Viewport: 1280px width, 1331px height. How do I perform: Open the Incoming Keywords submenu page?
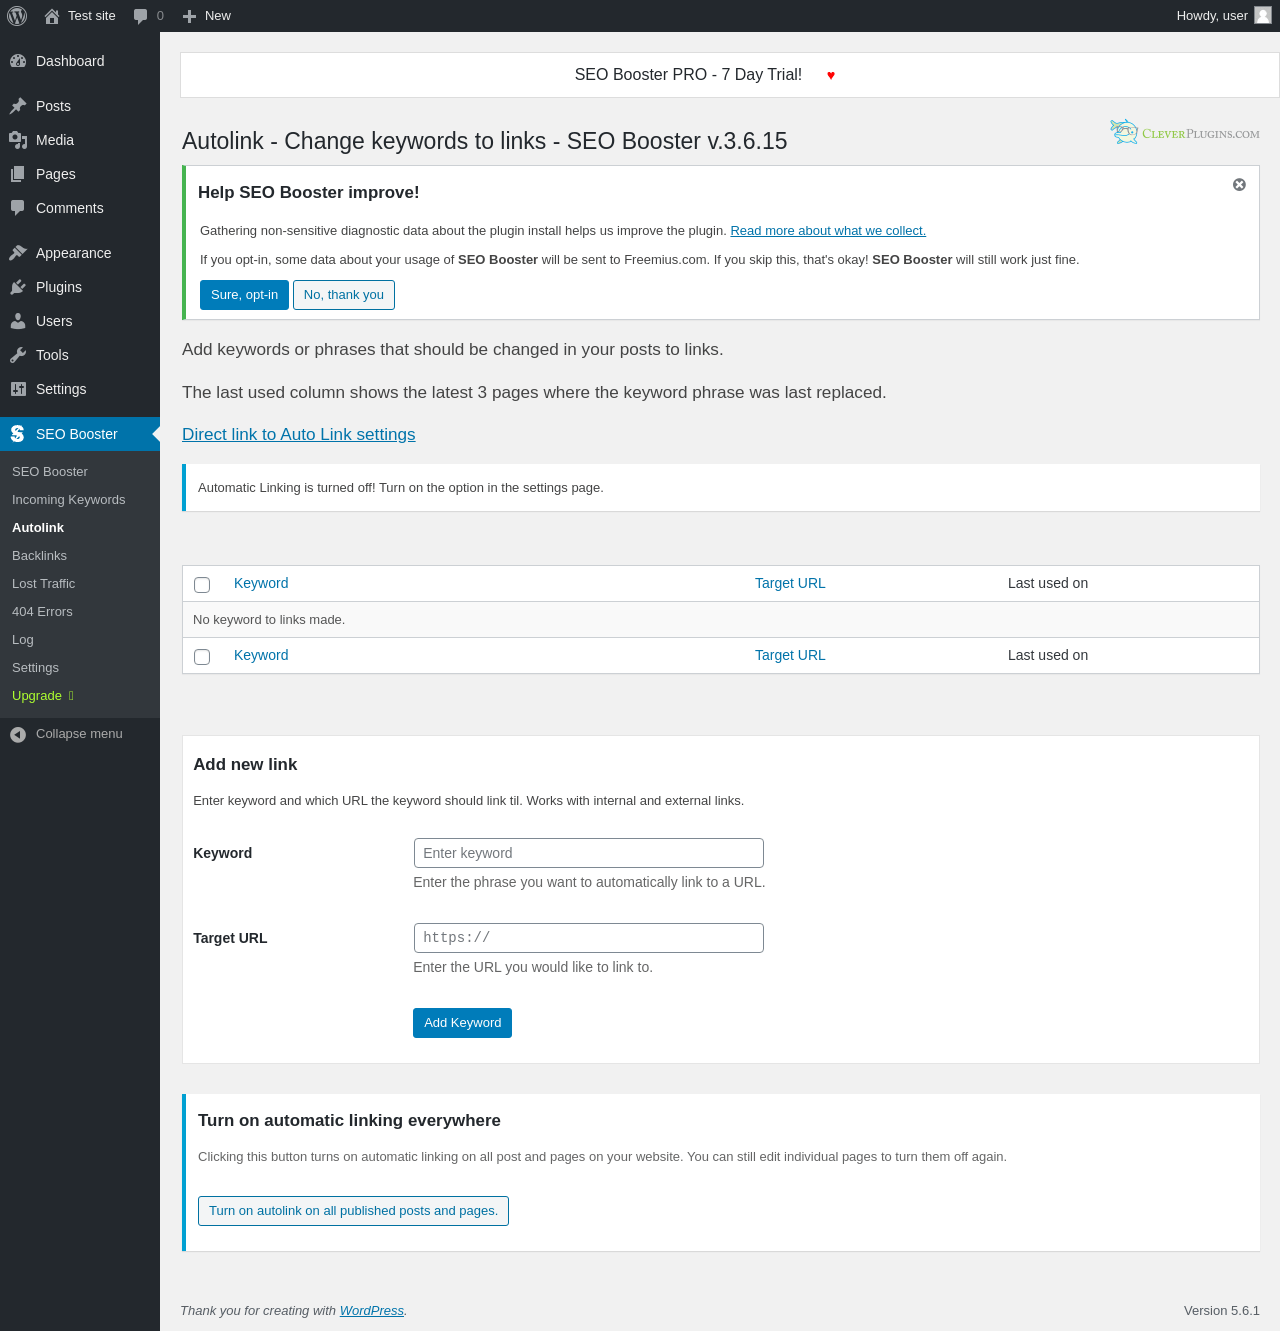coord(69,500)
